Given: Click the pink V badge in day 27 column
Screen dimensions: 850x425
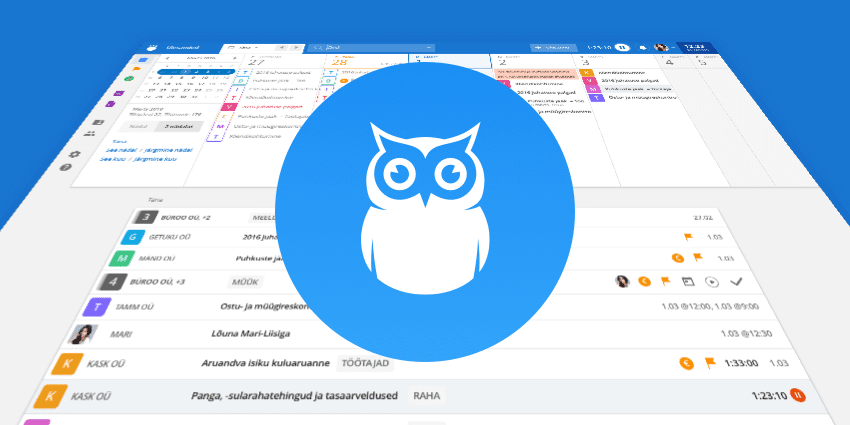Looking at the screenshot, I should point(229,106).
